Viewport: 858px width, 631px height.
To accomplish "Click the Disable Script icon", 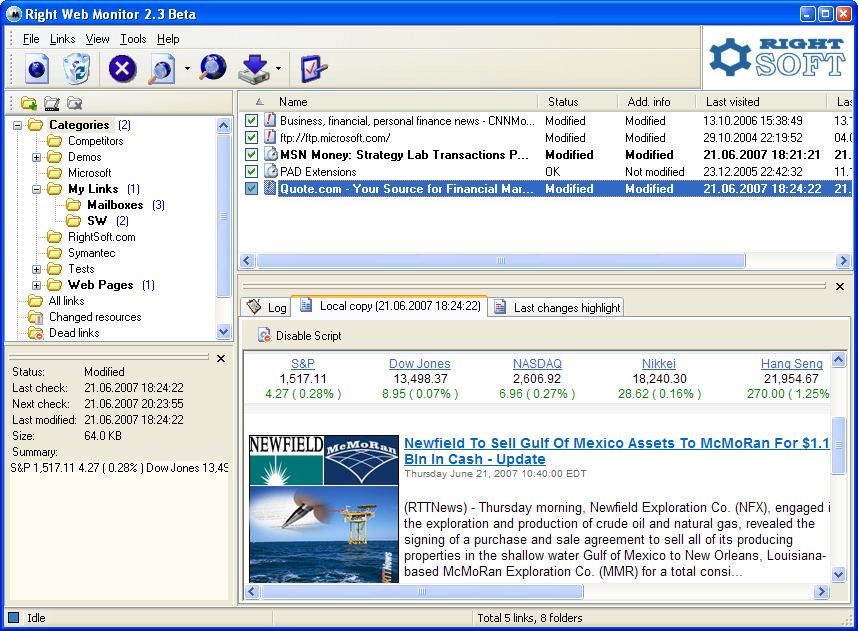I will click(x=264, y=335).
